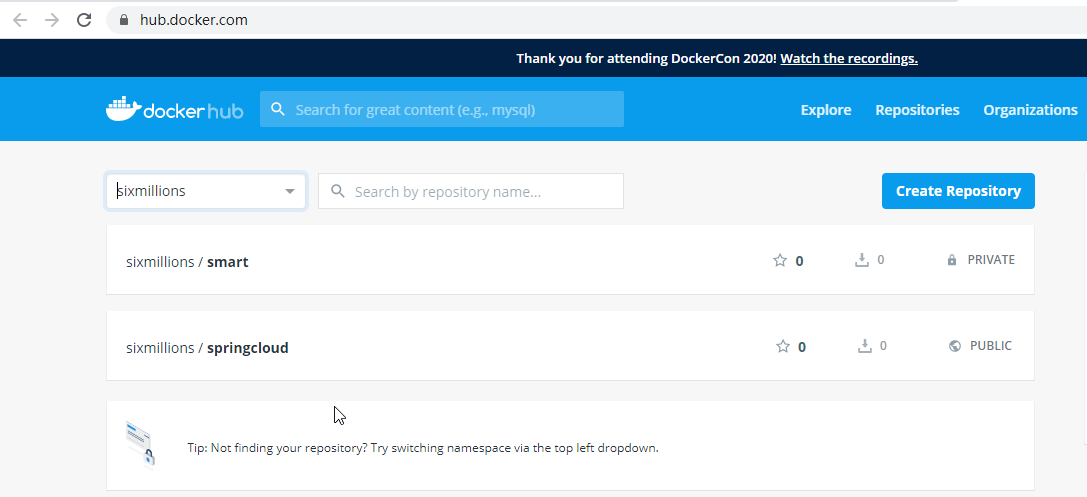Viewport: 1087px width, 497px height.
Task: Click the PUBLIC label on the springcloud row
Action: [991, 346]
